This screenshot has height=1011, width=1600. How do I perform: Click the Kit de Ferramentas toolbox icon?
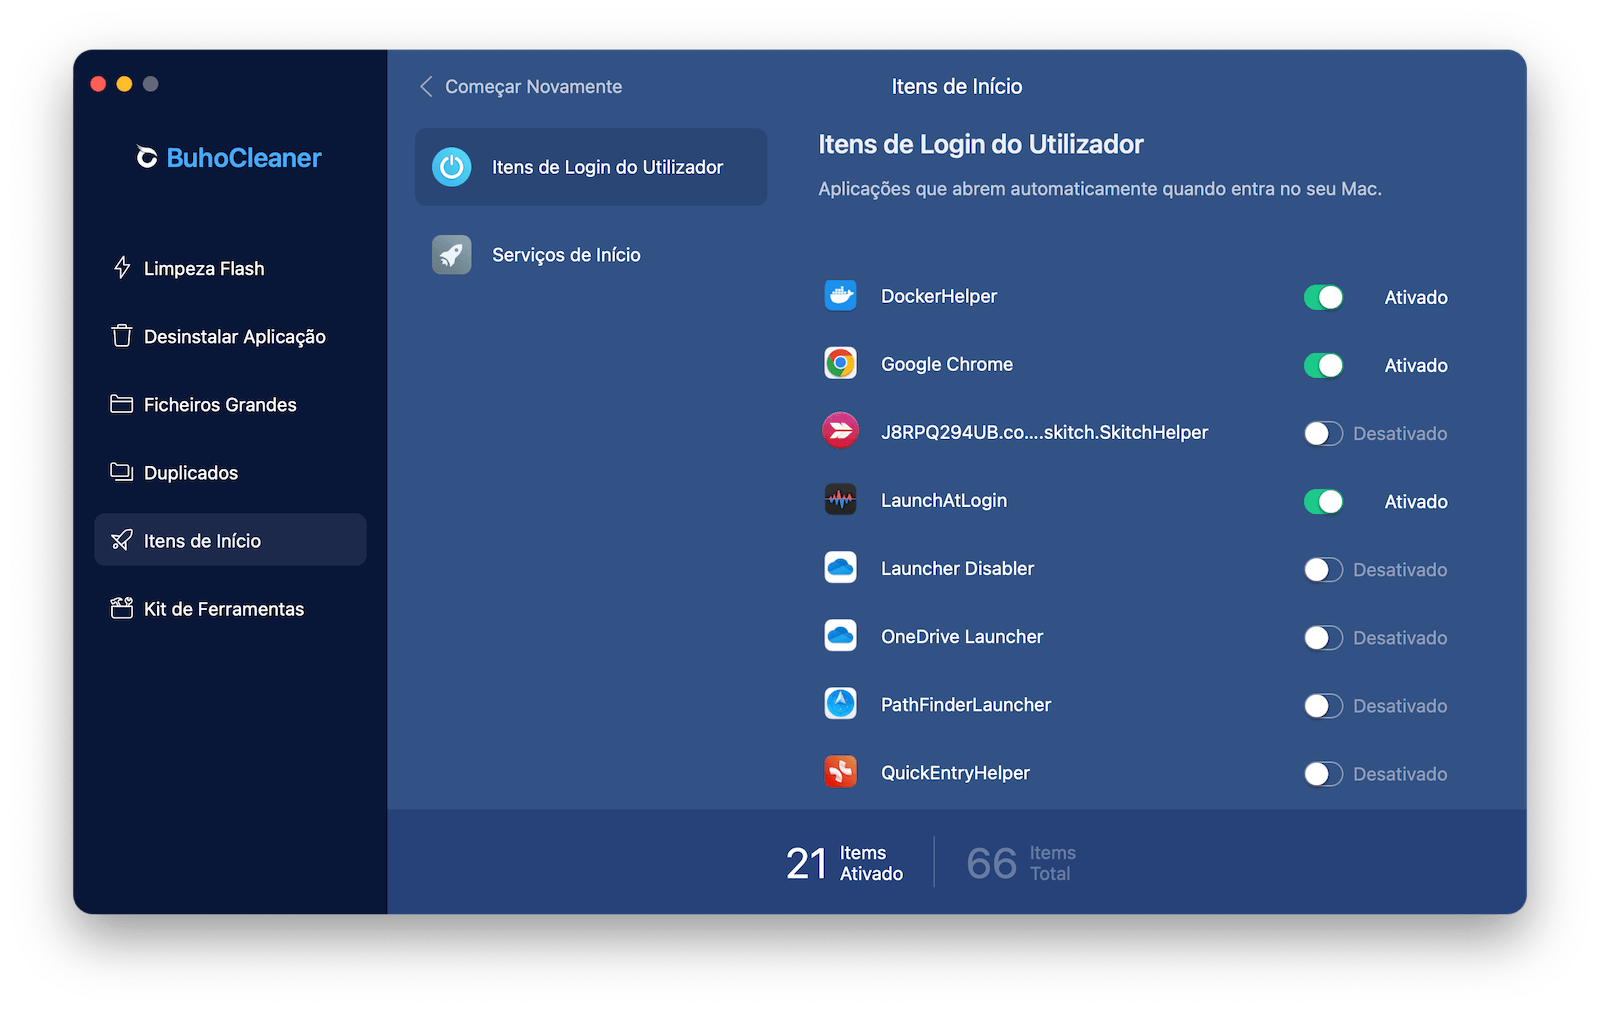click(122, 608)
